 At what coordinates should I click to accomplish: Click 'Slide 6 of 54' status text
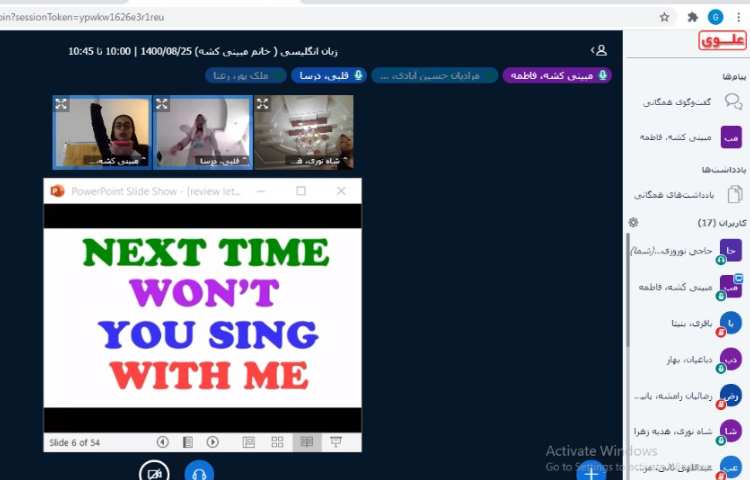pyautogui.click(x=75, y=443)
